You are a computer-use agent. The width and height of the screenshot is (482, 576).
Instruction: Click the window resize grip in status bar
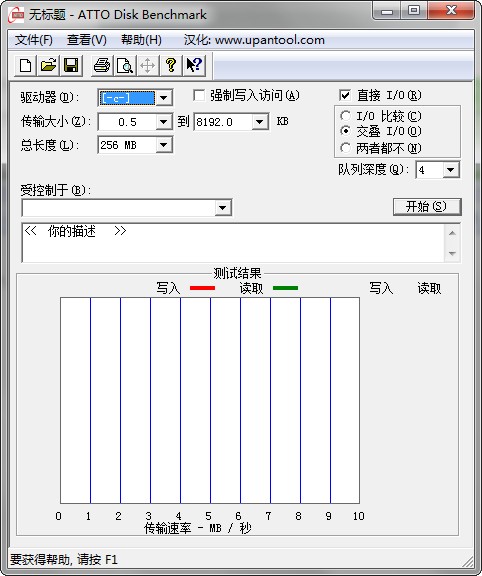(x=467, y=561)
